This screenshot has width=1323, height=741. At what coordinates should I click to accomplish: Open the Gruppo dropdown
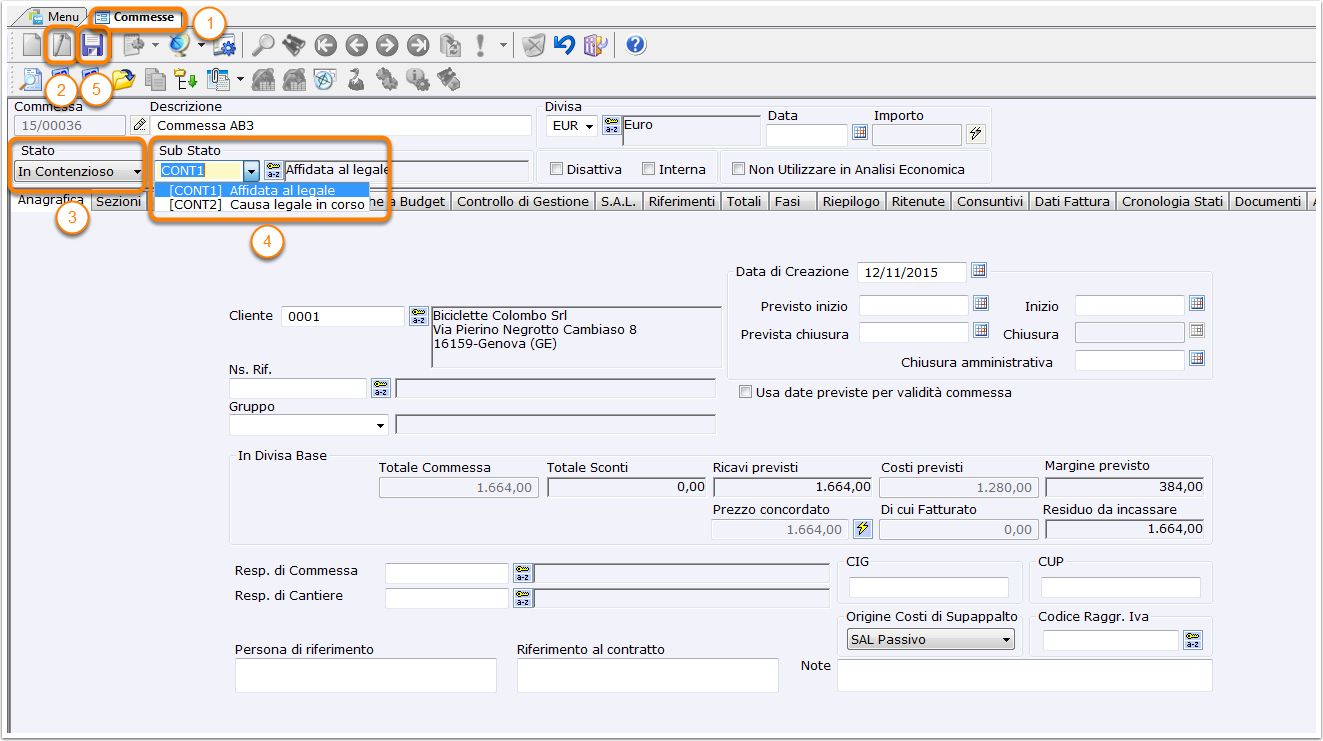tap(309, 425)
